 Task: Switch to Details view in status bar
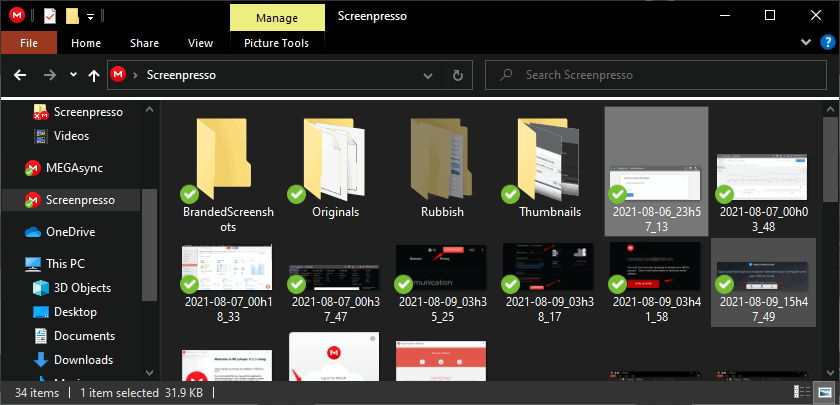pos(802,392)
